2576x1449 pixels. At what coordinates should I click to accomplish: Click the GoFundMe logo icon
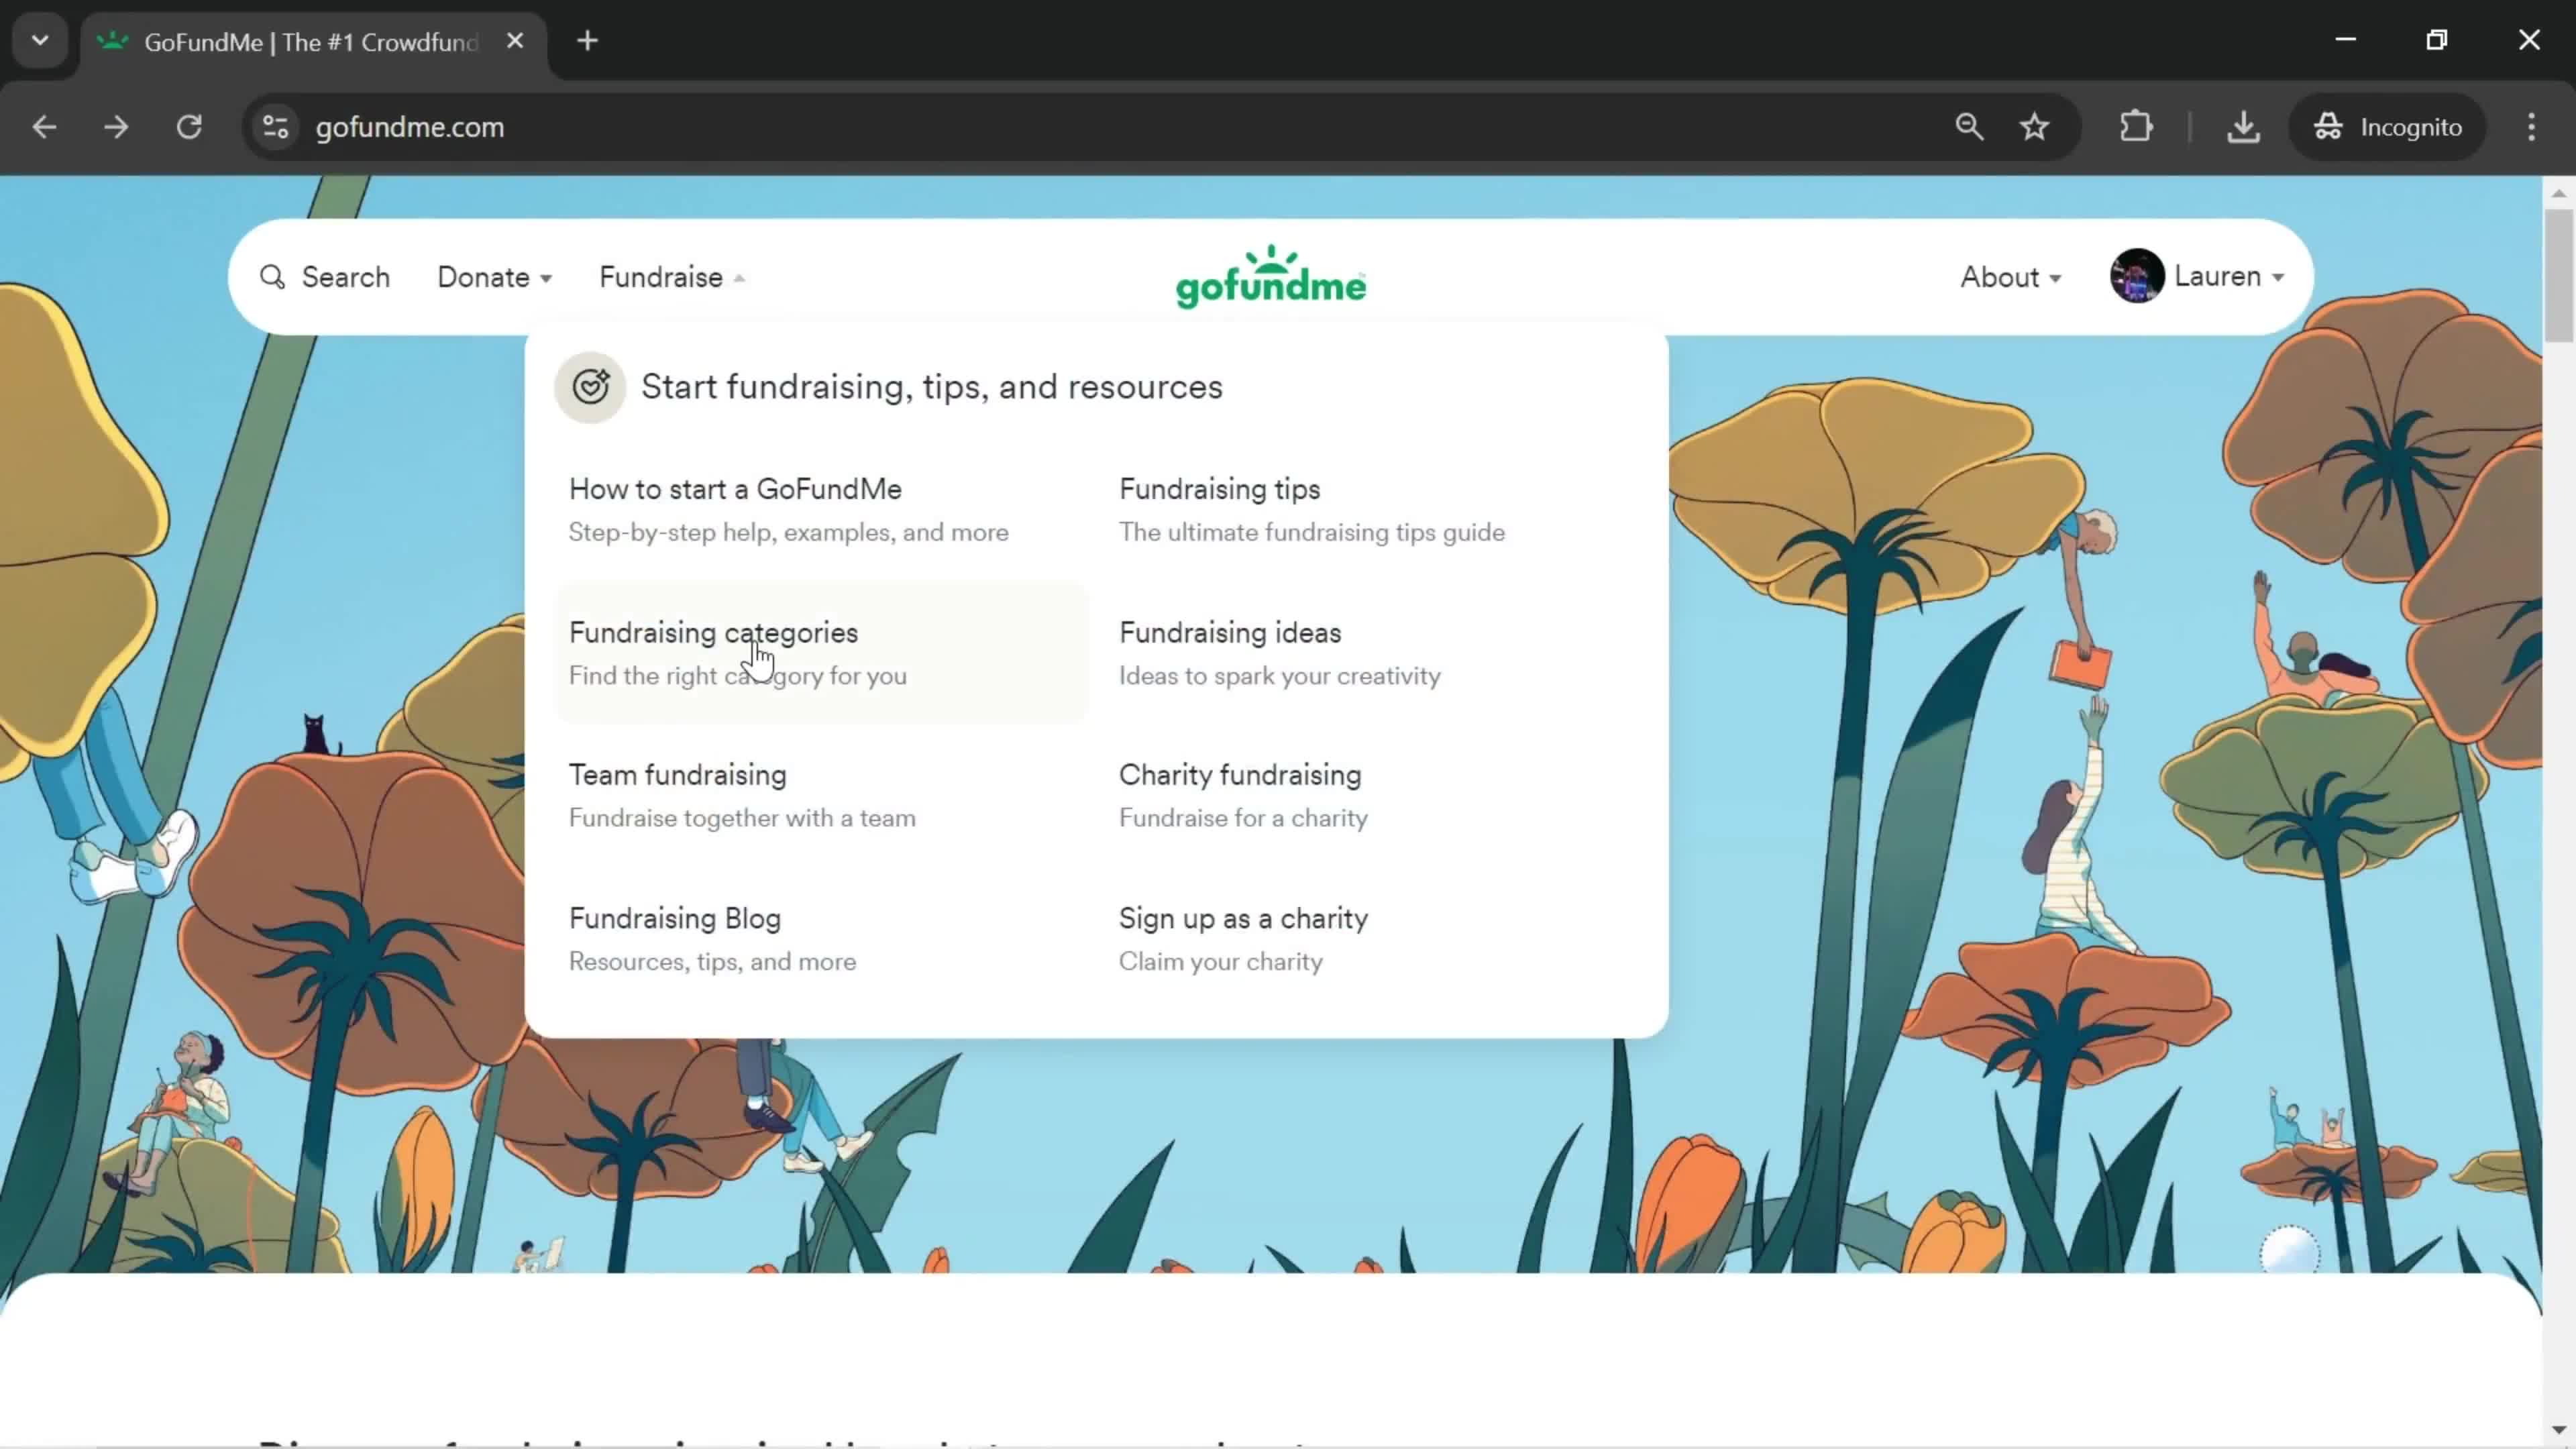tap(1271, 274)
